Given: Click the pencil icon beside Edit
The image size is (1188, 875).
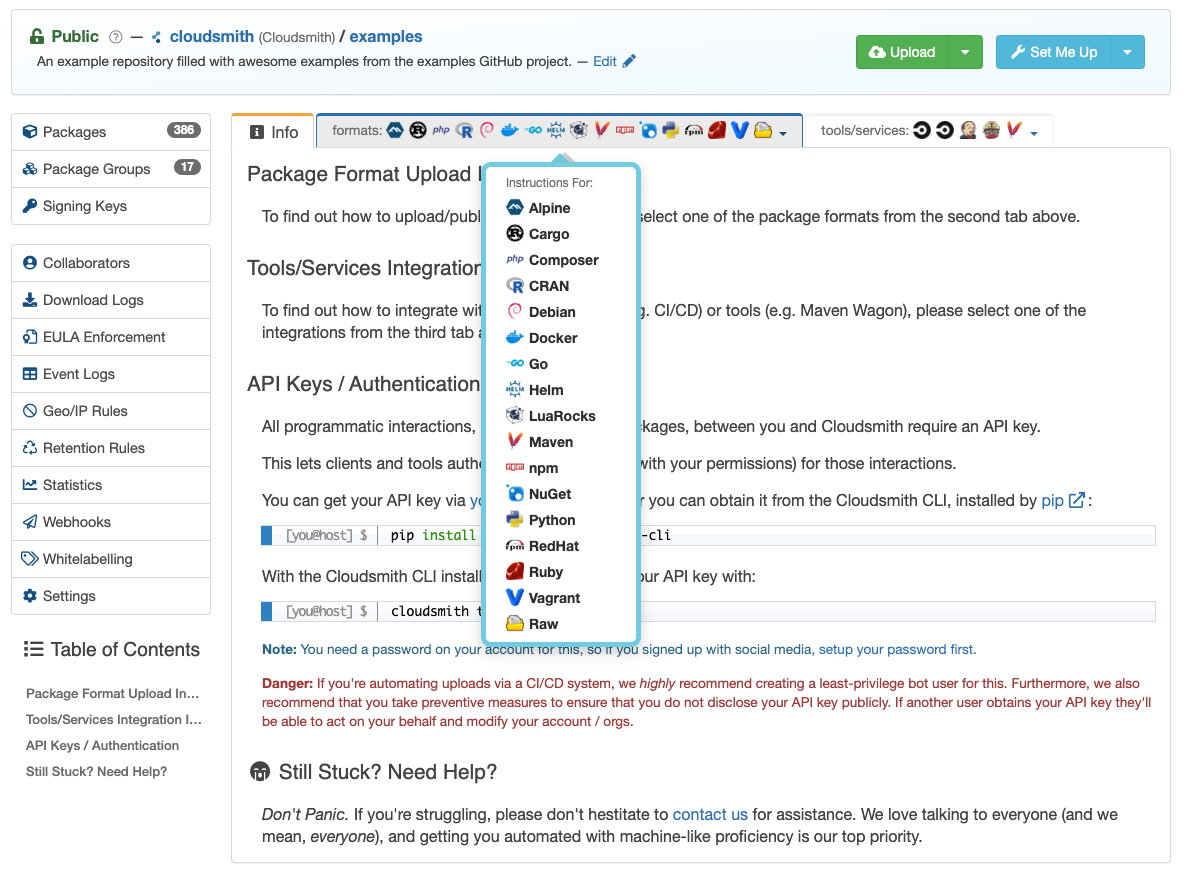Looking at the screenshot, I should (629, 61).
